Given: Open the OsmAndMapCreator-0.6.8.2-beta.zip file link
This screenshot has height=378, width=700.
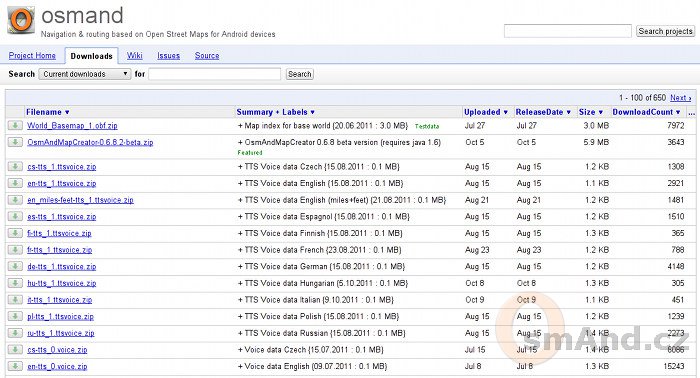Looking at the screenshot, I should (x=90, y=142).
